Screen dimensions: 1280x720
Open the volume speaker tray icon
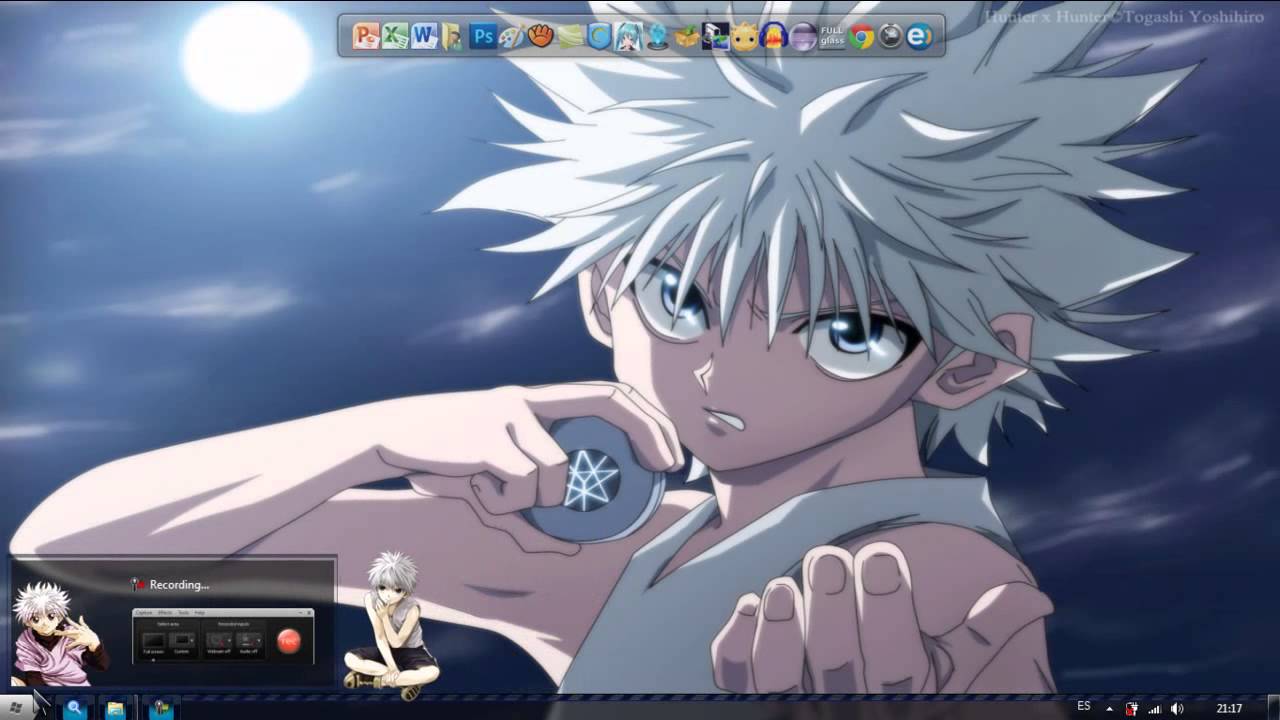click(x=1177, y=709)
